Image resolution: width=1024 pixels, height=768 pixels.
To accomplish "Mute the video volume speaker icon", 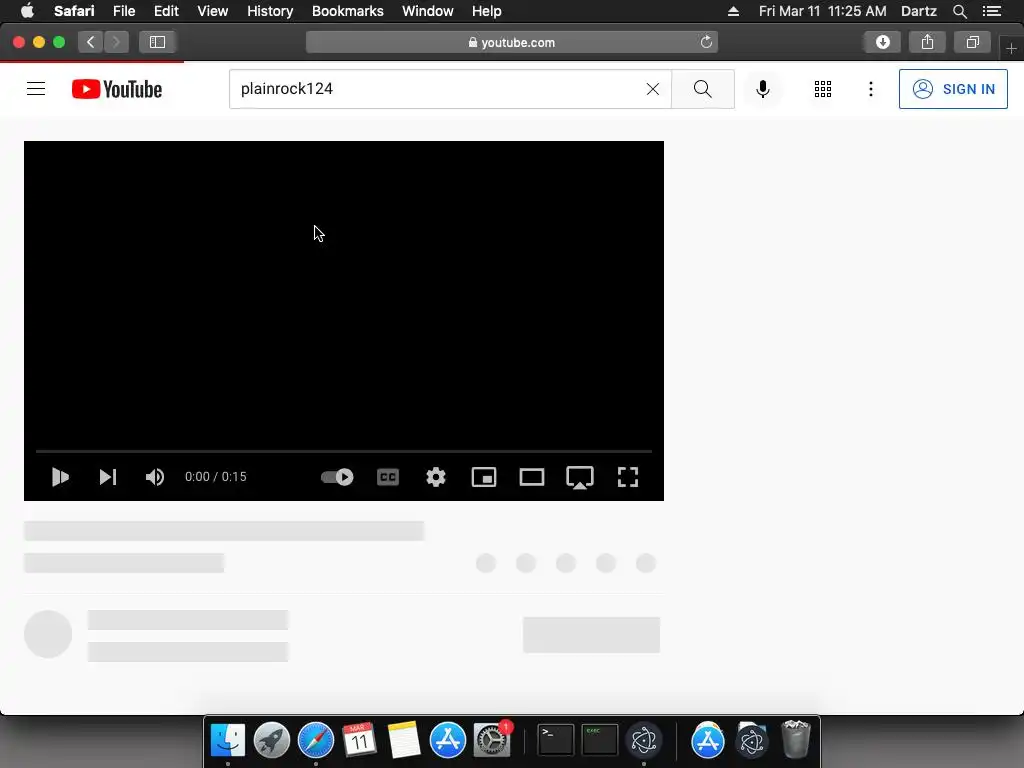I will [155, 477].
